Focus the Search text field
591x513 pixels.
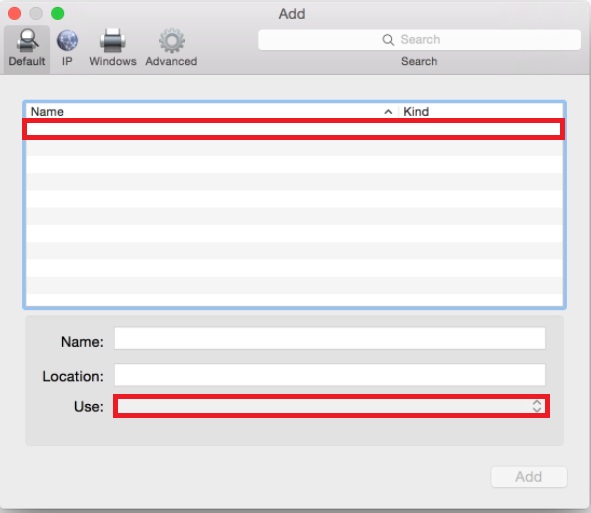coord(419,40)
